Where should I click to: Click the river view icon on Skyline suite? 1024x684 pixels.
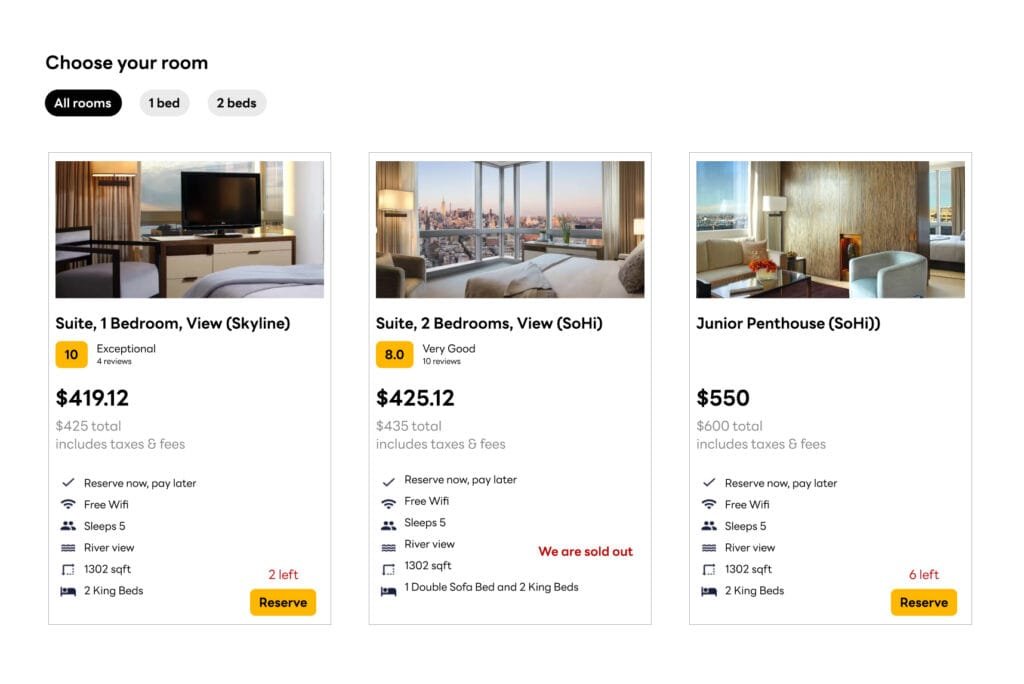click(x=67, y=547)
